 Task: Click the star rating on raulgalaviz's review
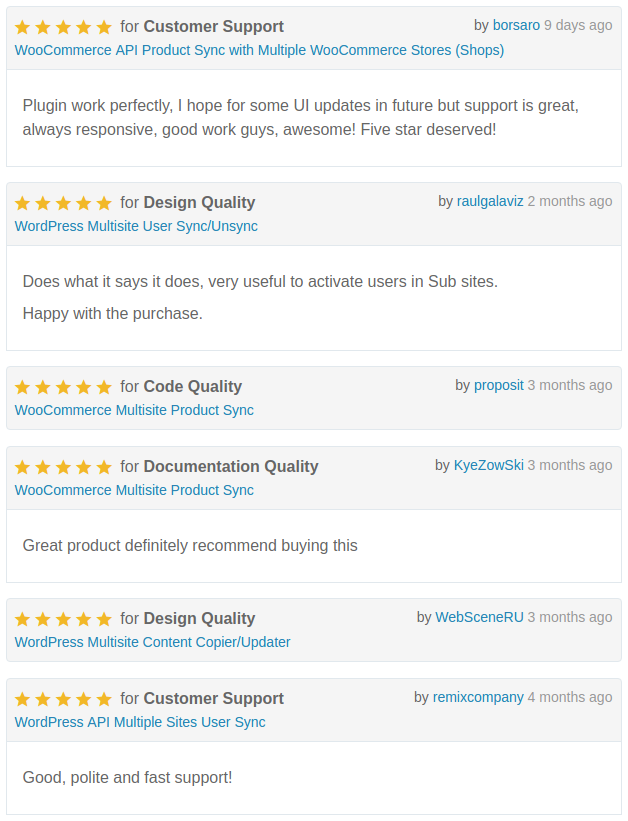tap(63, 203)
